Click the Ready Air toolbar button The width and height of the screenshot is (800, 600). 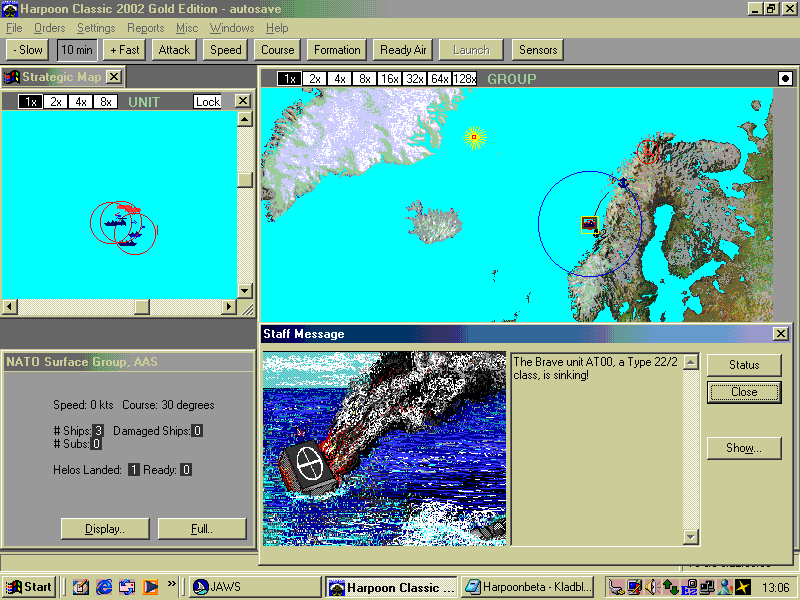coord(403,50)
